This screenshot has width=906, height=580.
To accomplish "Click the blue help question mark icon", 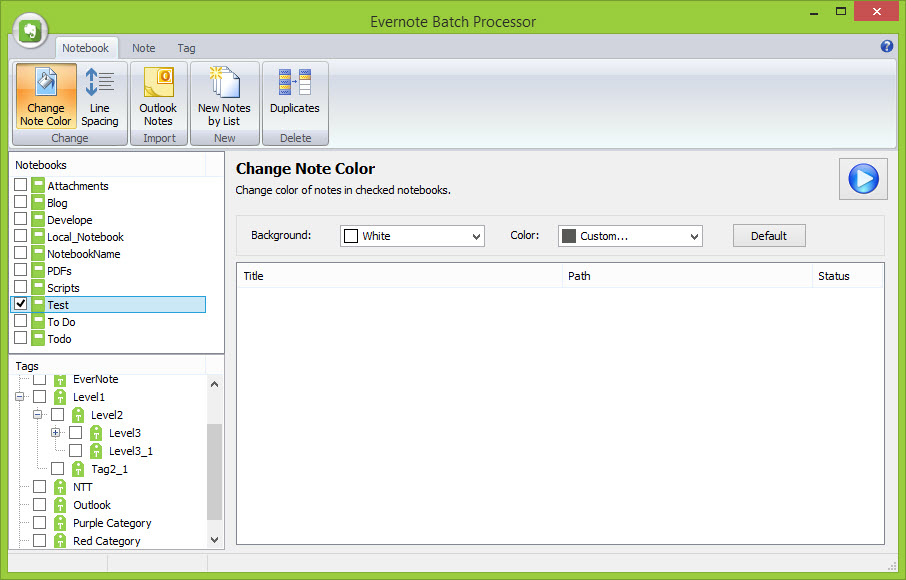I will (887, 47).
